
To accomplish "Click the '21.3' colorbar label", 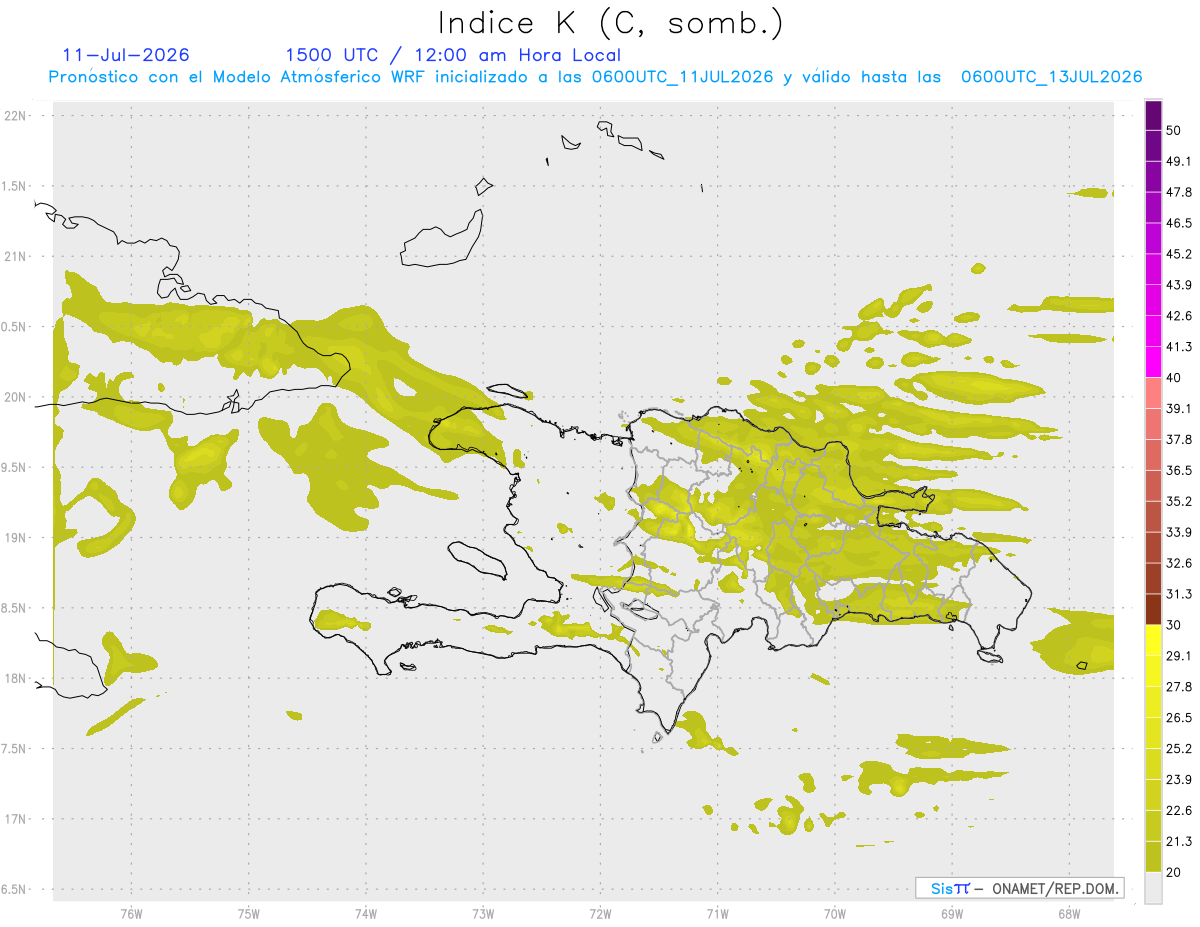I will (x=1179, y=841).
